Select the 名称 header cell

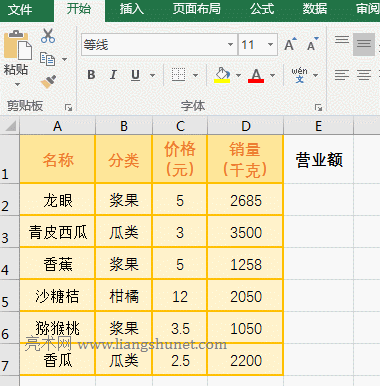(x=57, y=159)
